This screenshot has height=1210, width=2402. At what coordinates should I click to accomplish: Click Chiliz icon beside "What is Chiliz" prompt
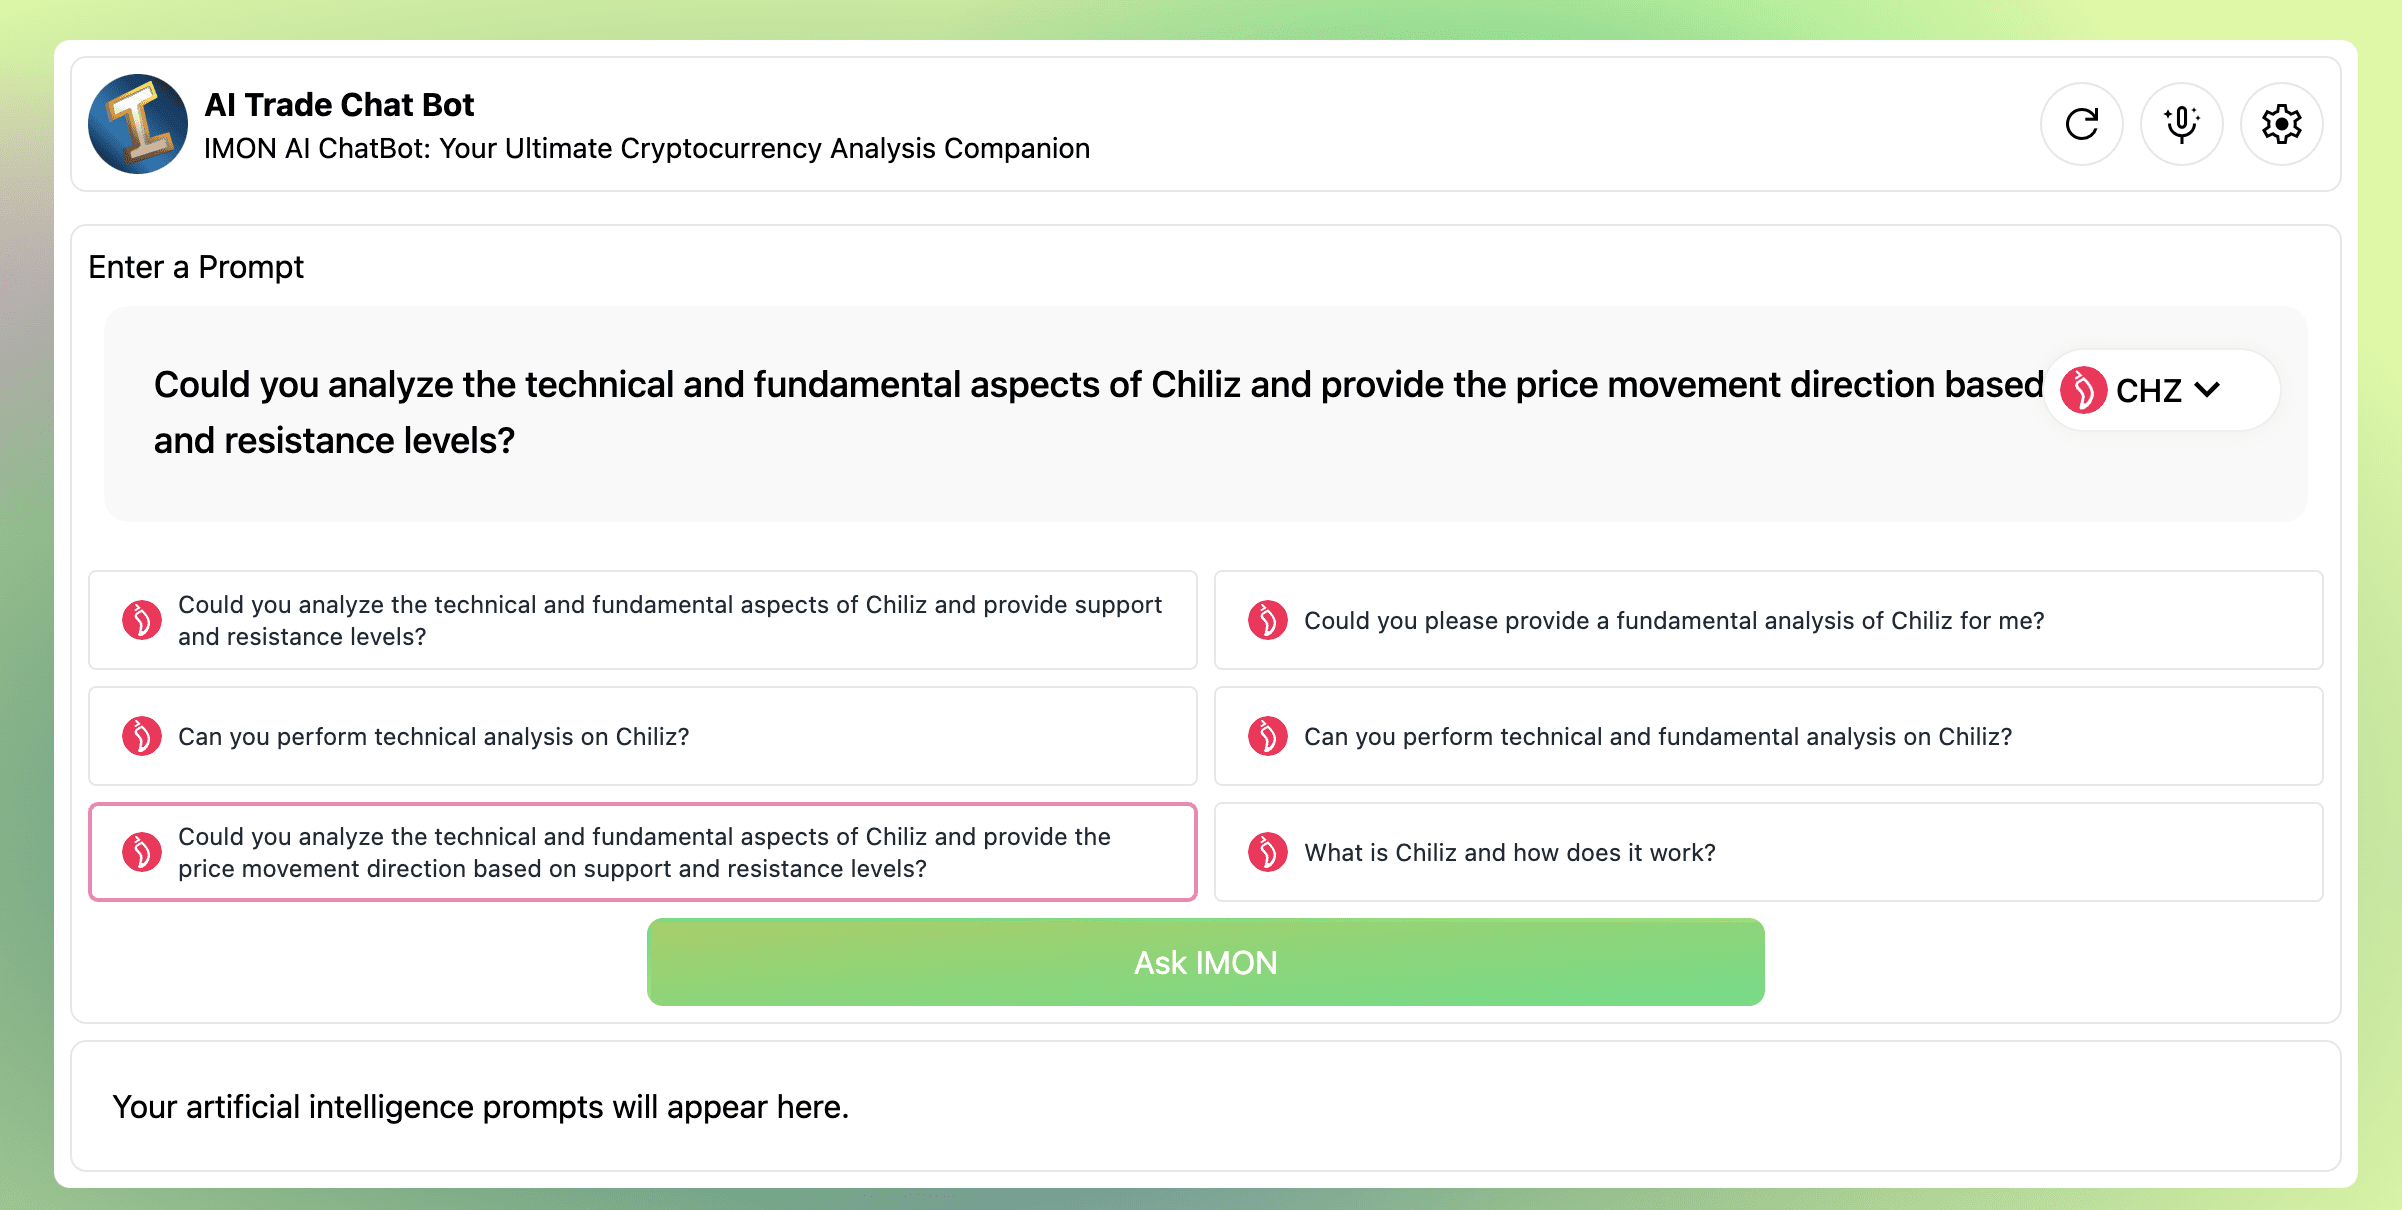(1267, 852)
